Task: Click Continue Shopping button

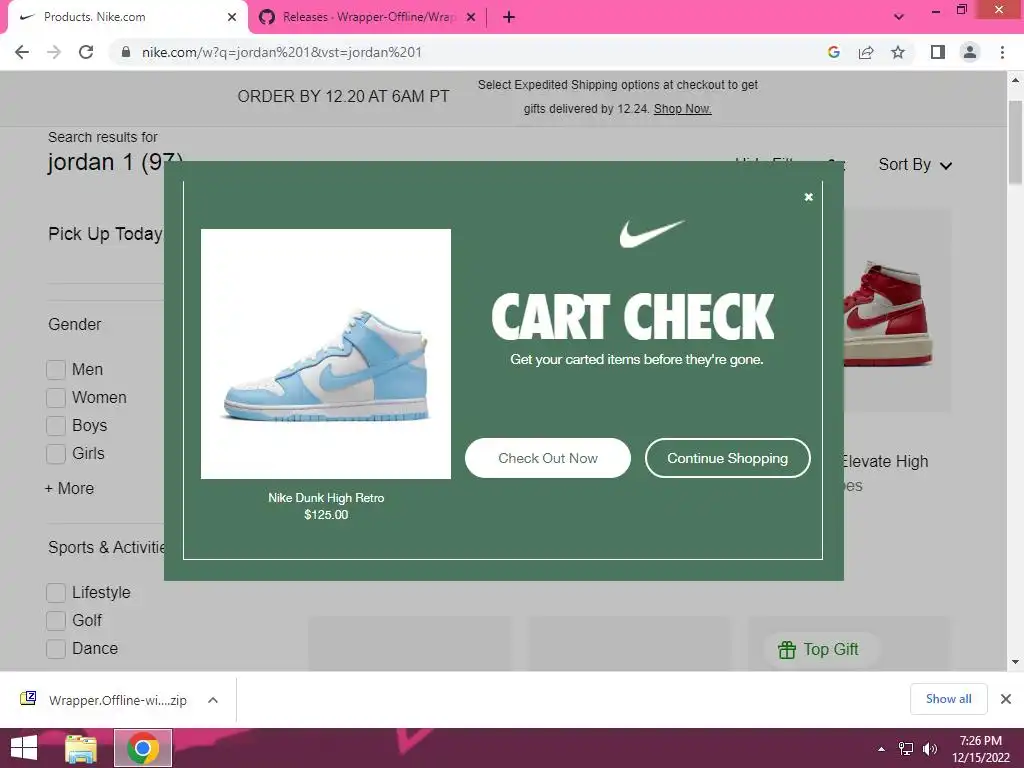Action: (x=728, y=458)
